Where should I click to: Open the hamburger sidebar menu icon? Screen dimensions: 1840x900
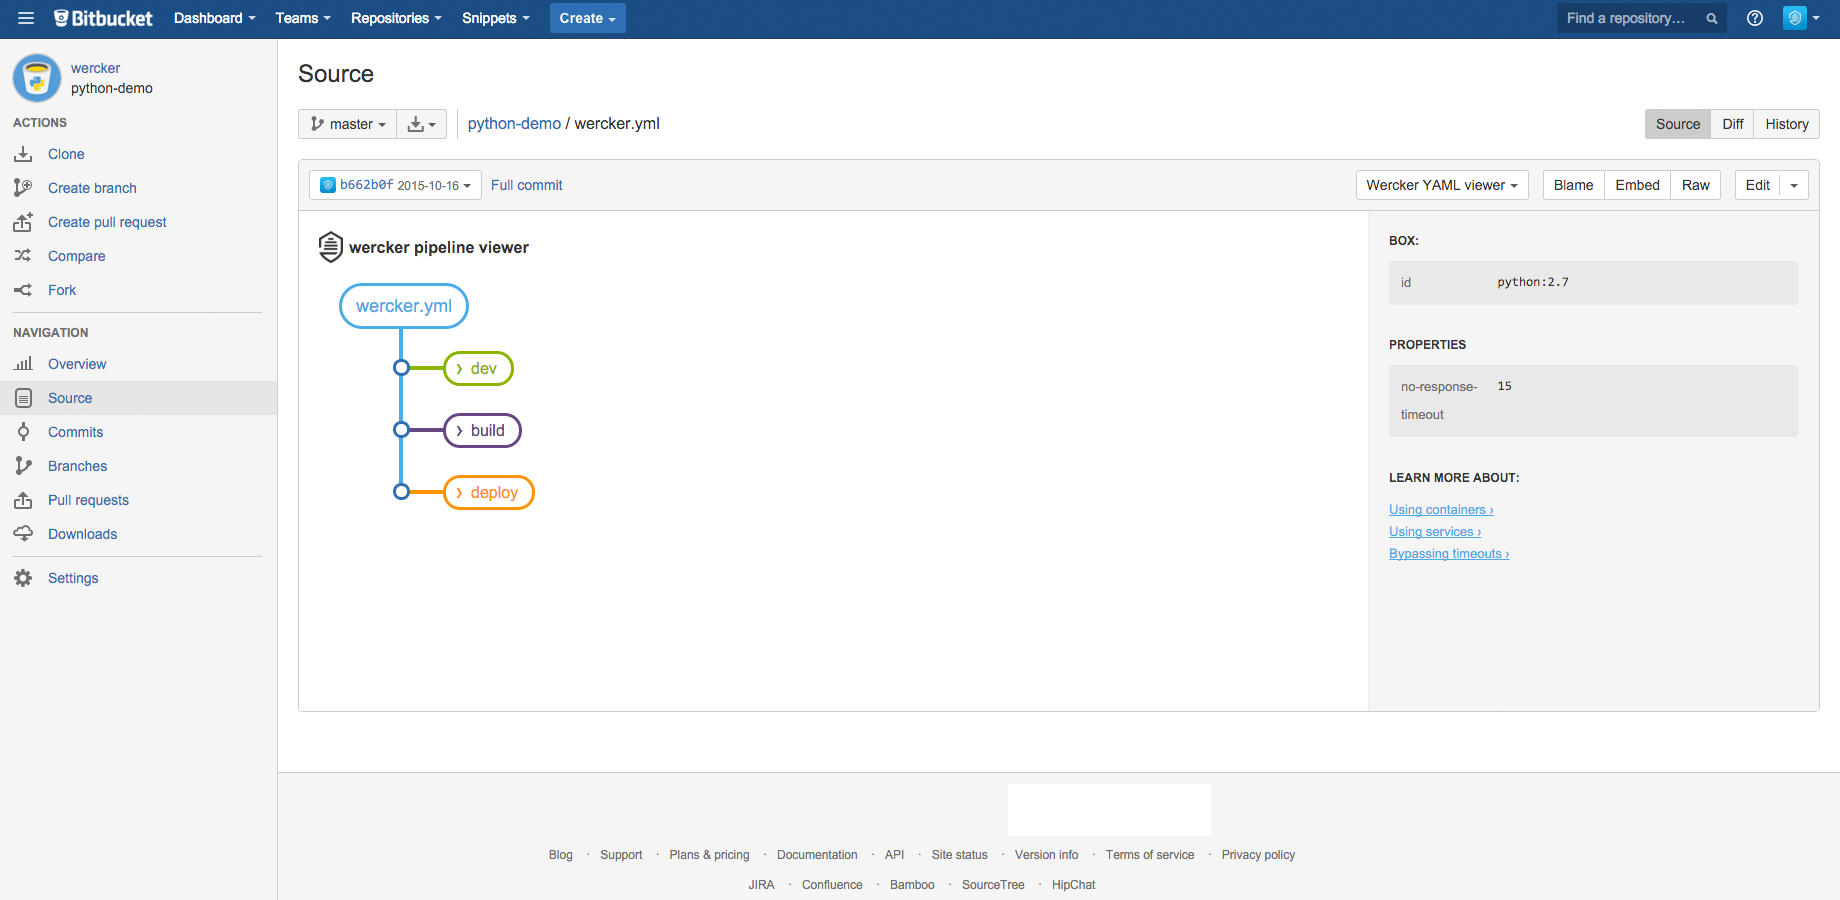(x=26, y=18)
